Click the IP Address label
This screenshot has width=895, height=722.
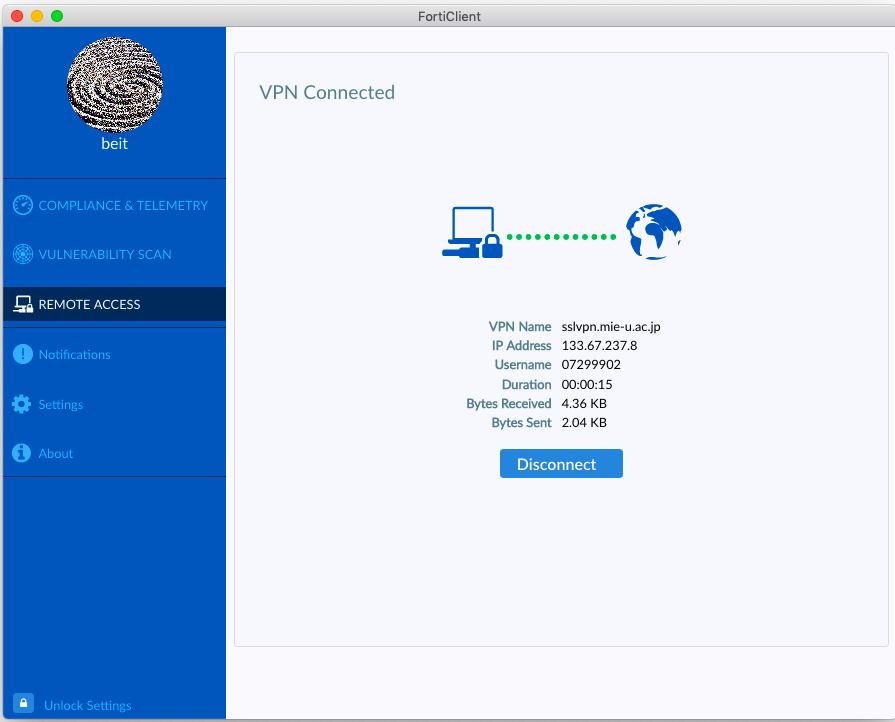[522, 345]
